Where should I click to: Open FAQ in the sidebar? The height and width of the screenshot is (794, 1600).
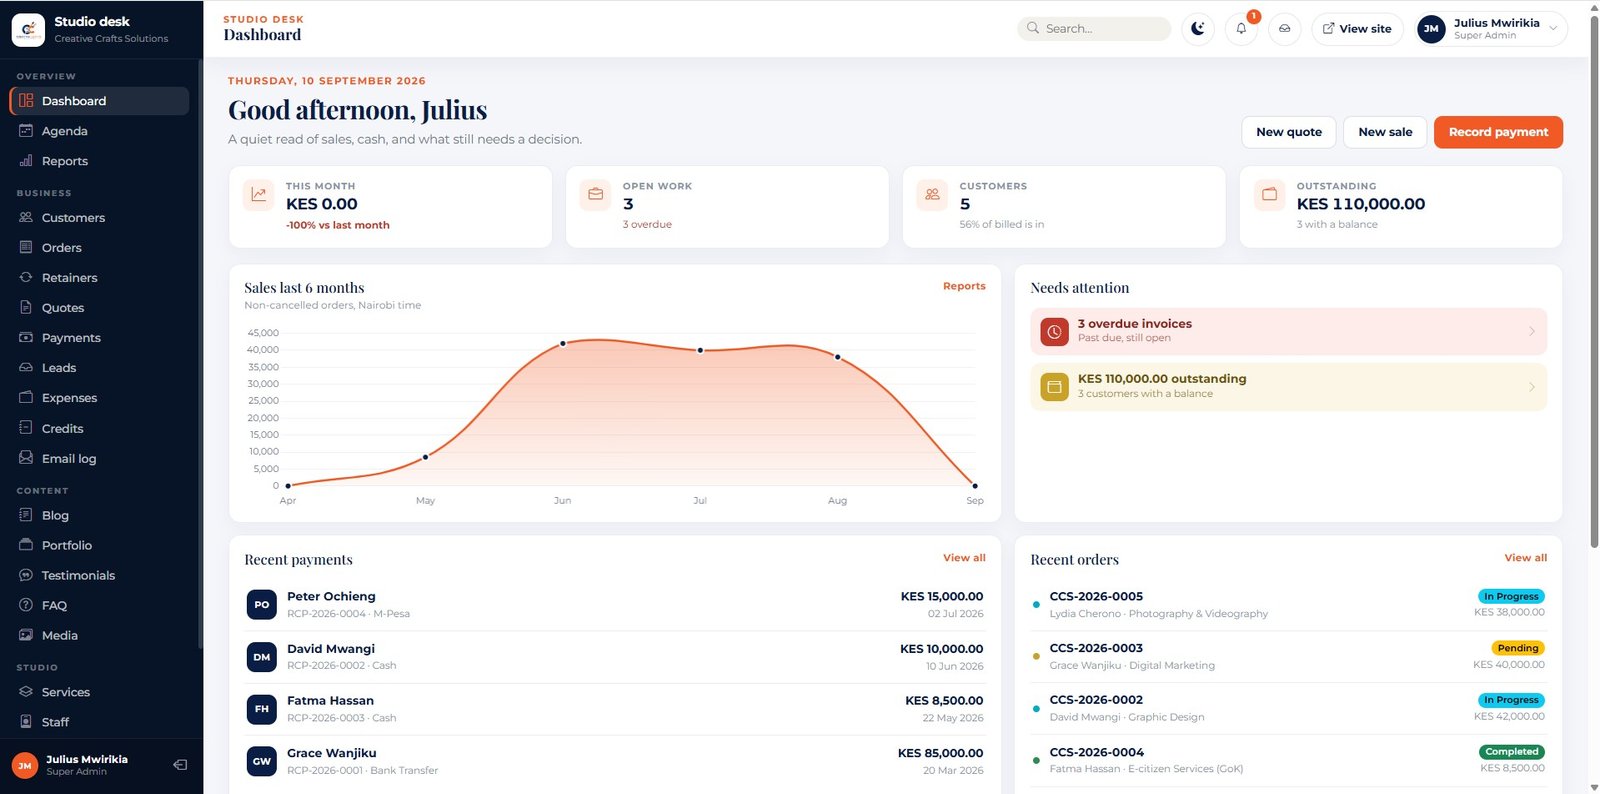(99, 606)
